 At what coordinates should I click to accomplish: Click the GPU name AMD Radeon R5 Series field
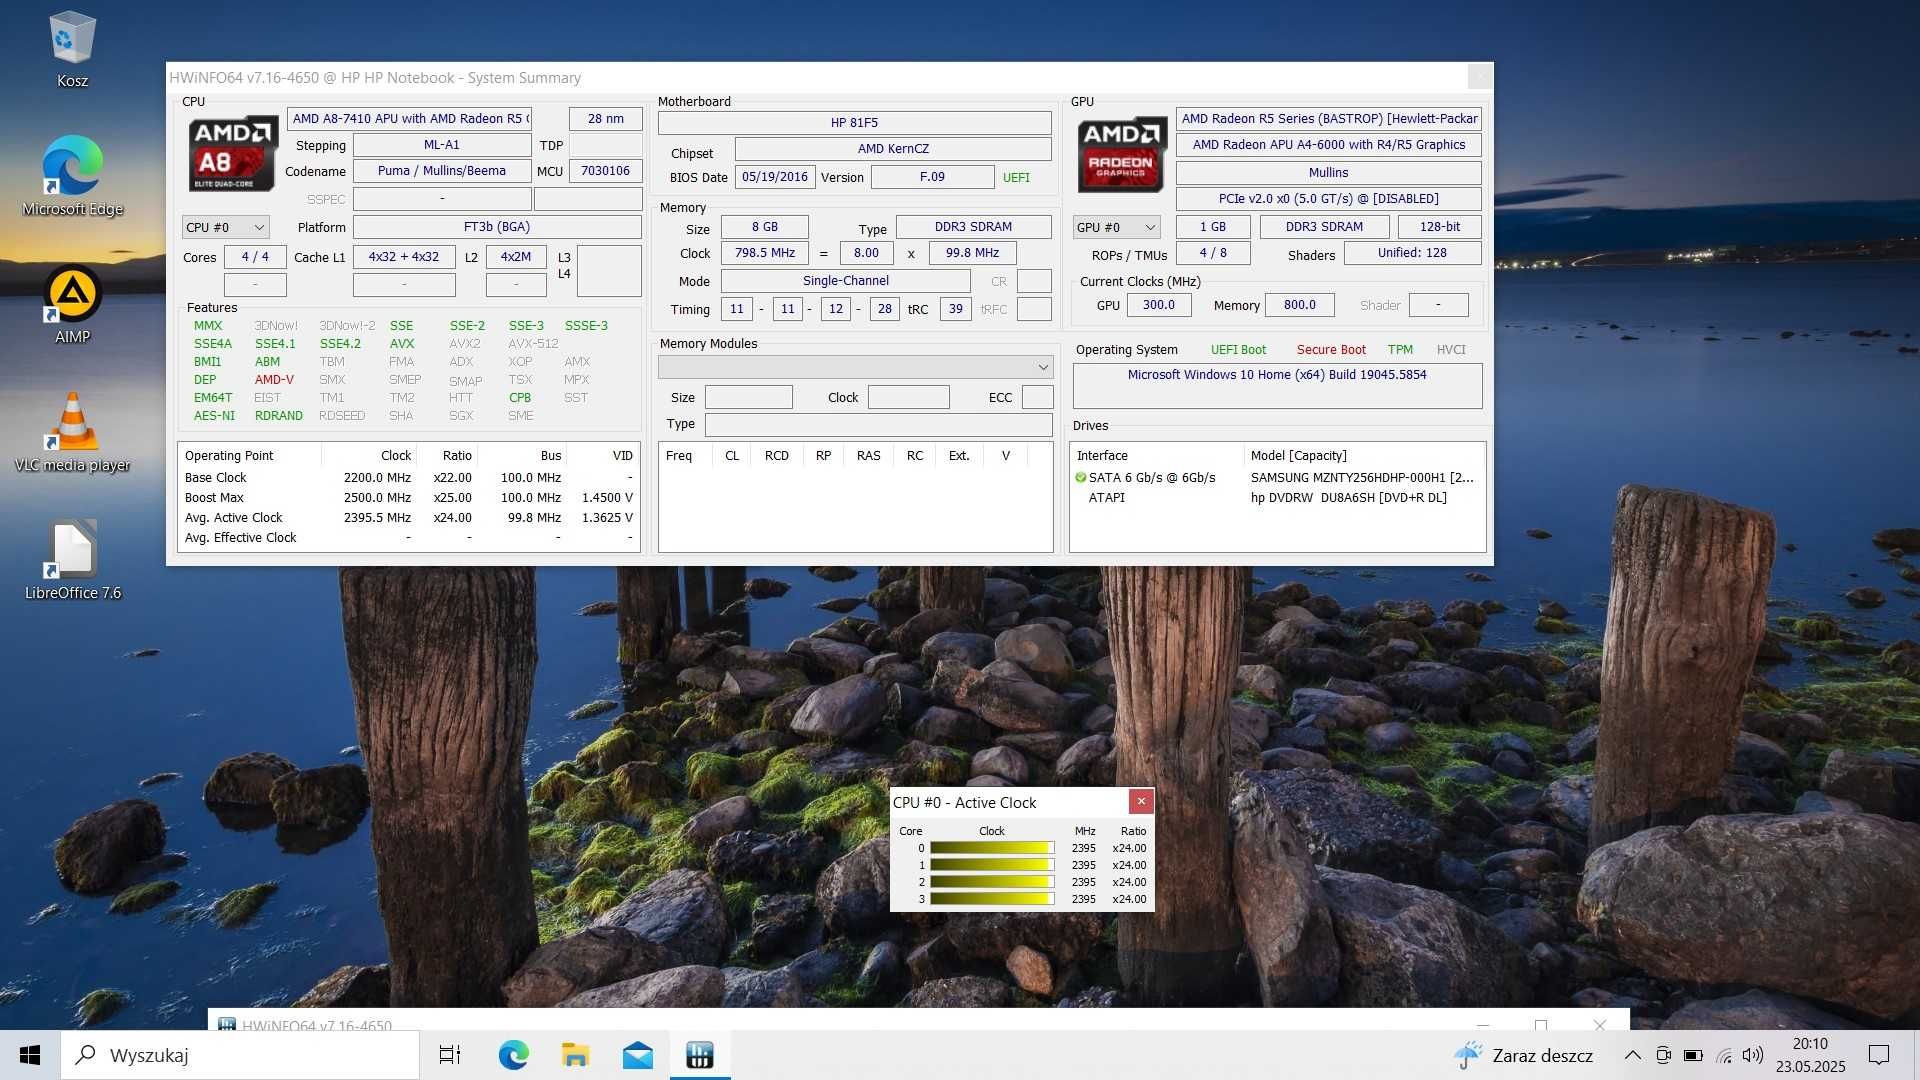pos(1329,119)
